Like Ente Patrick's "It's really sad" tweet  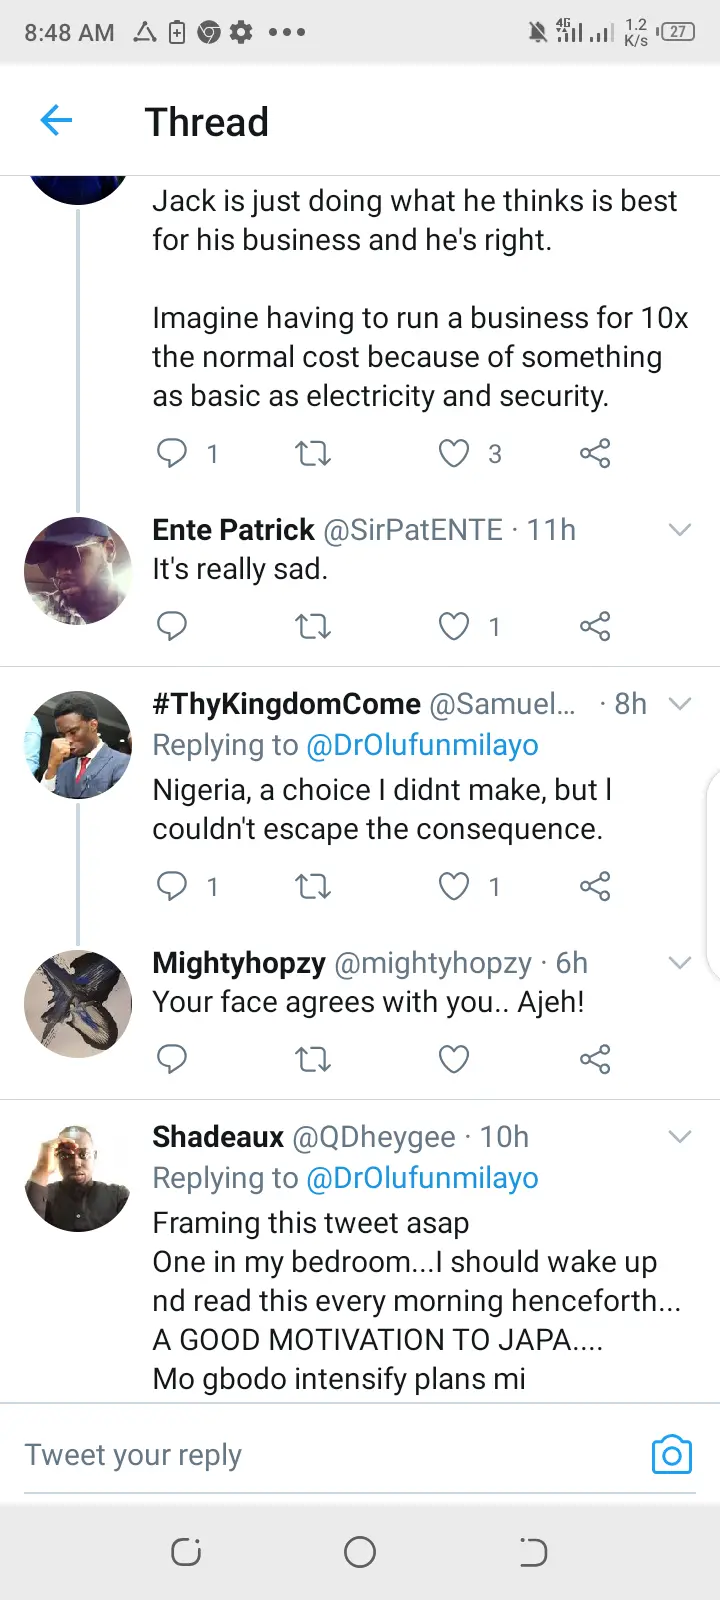tap(454, 627)
